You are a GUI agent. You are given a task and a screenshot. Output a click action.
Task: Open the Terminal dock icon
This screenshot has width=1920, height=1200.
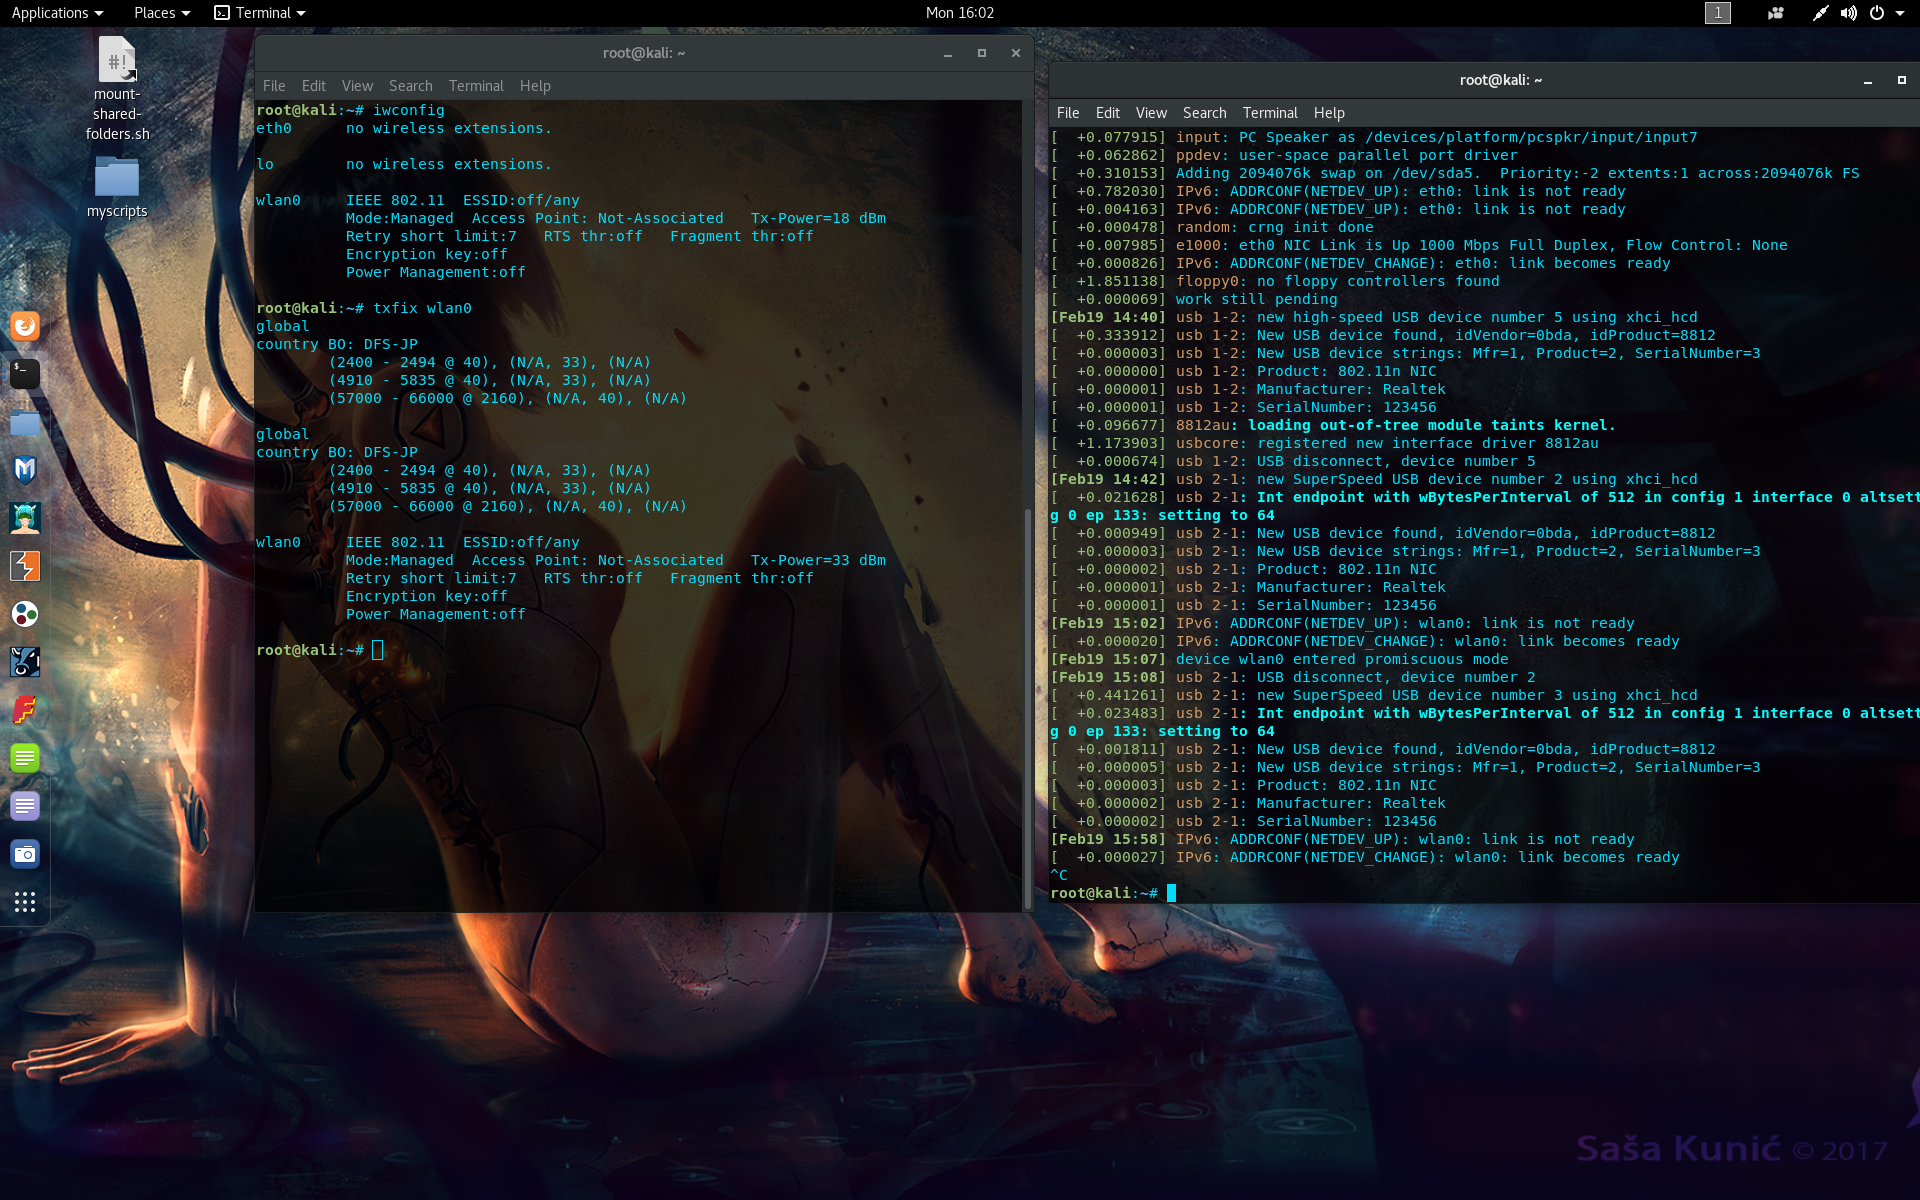coord(25,374)
